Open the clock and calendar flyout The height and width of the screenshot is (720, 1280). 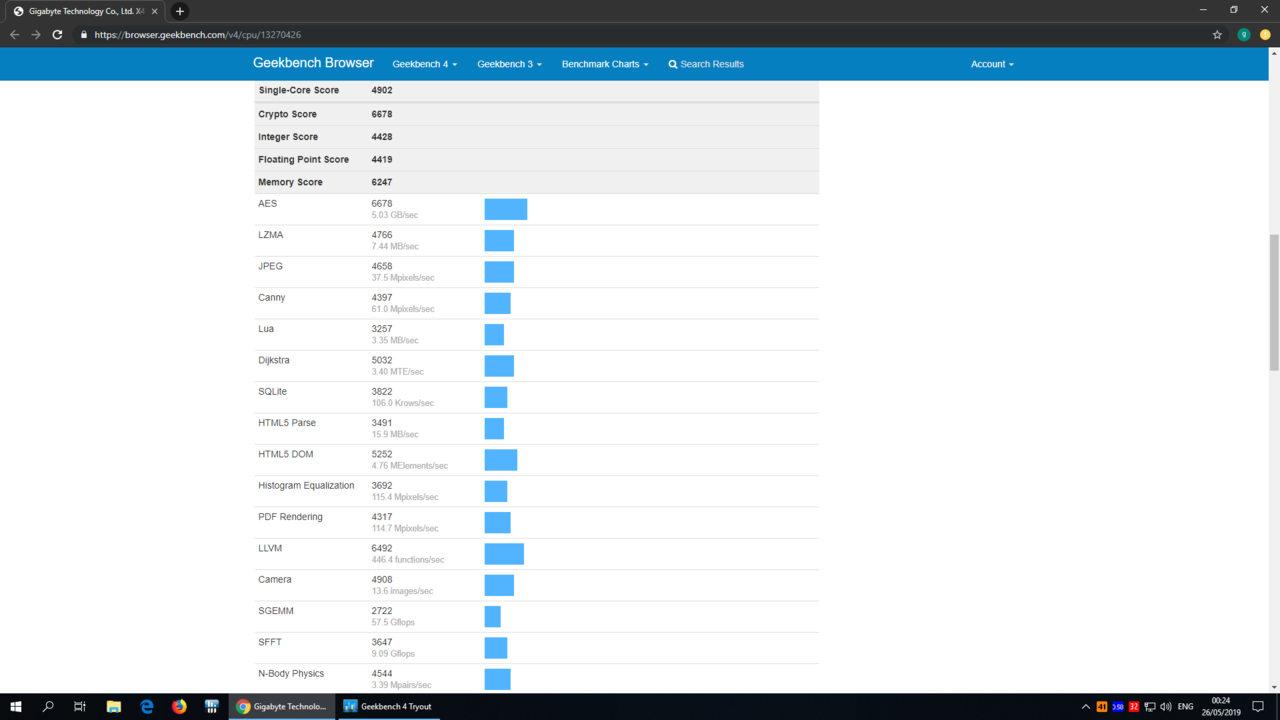click(1221, 706)
